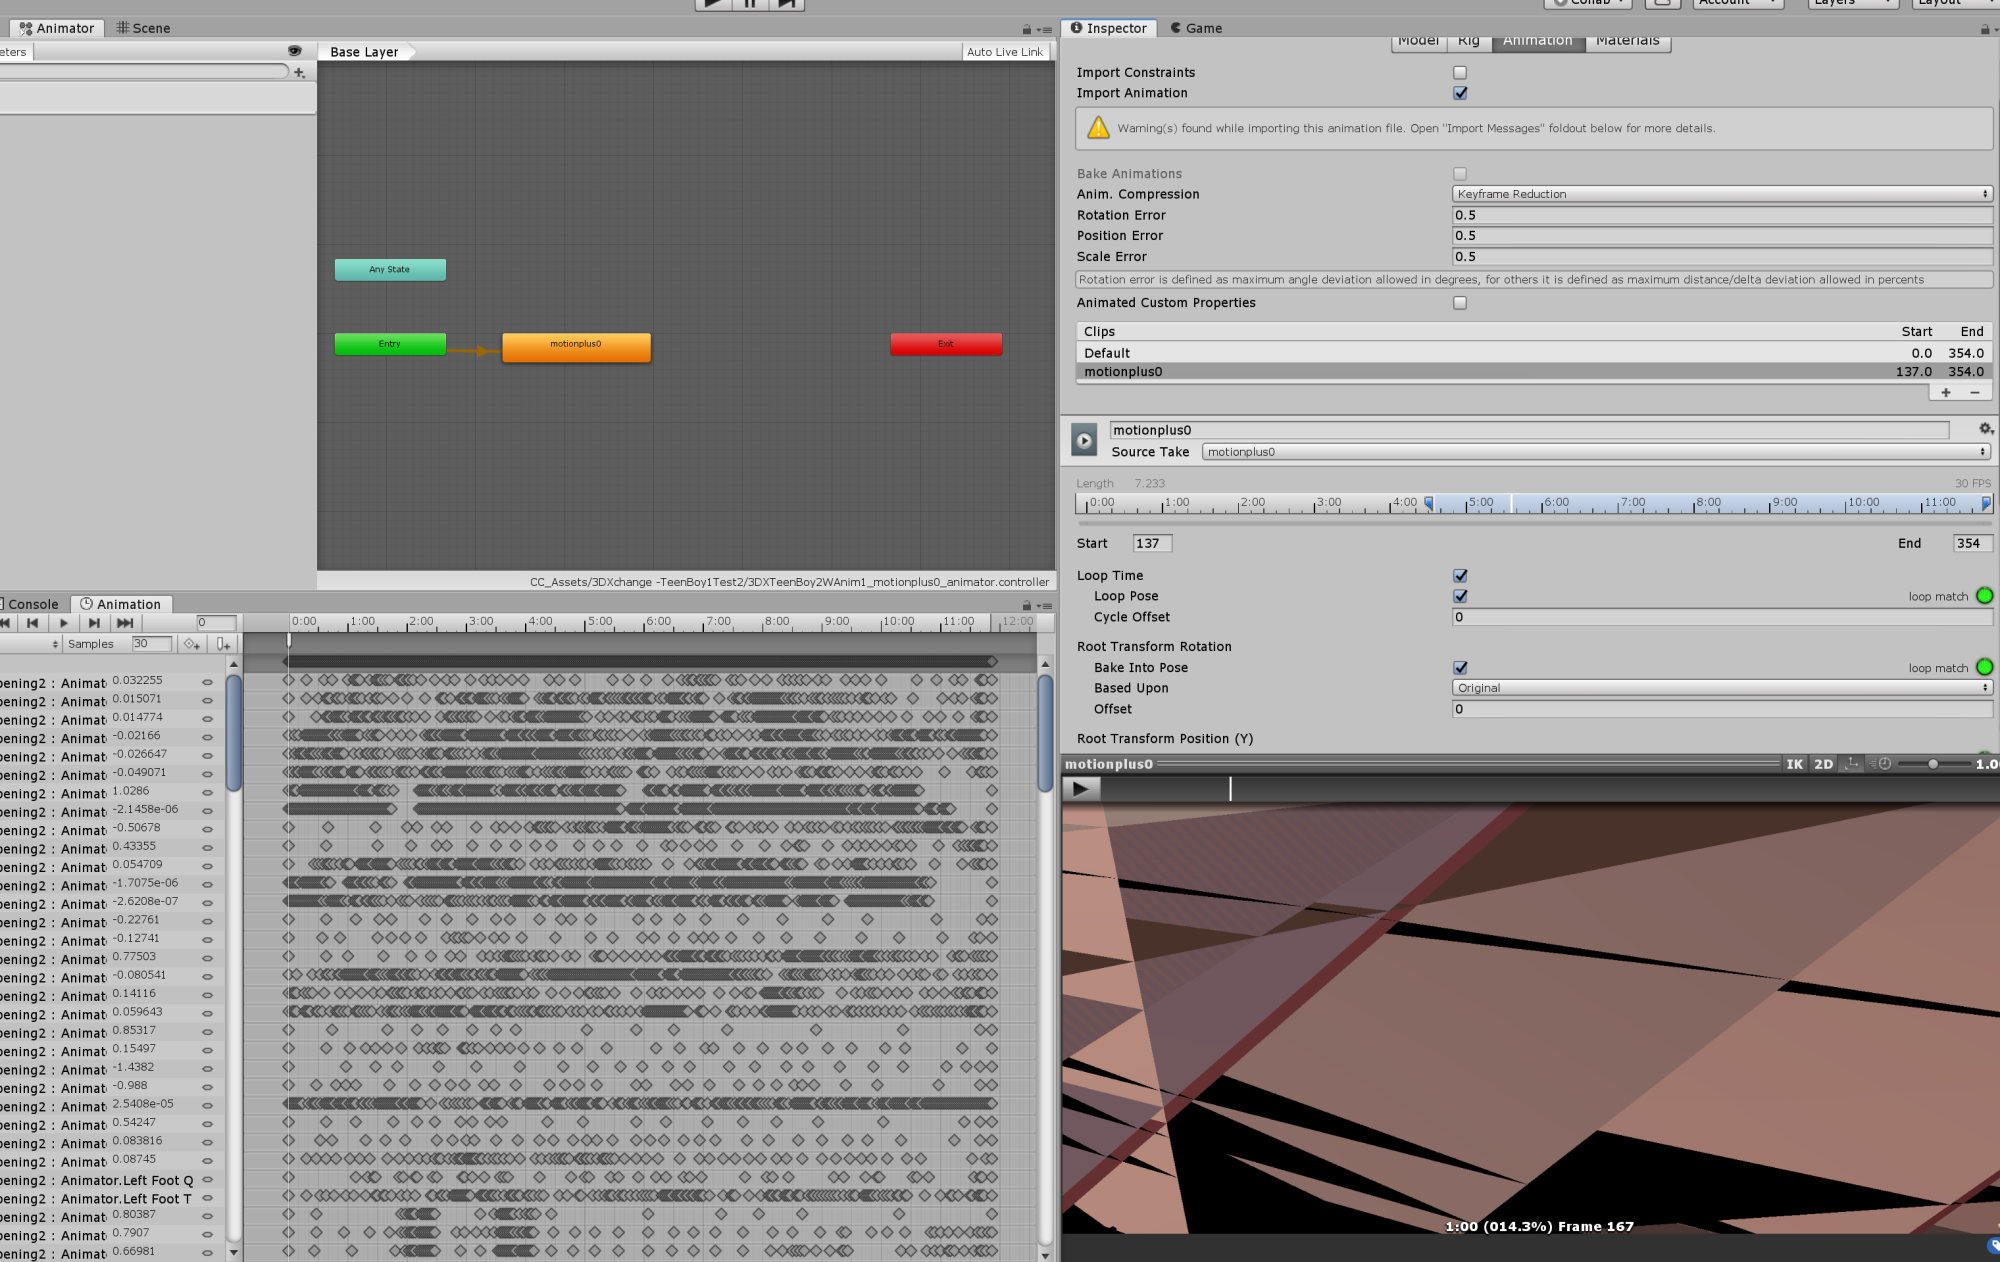
Task: Open options for Left Foot T curve
Action: (x=208, y=1198)
